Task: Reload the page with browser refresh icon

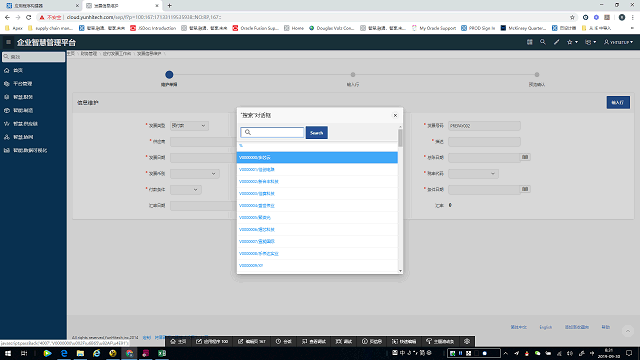Action: 29,17
